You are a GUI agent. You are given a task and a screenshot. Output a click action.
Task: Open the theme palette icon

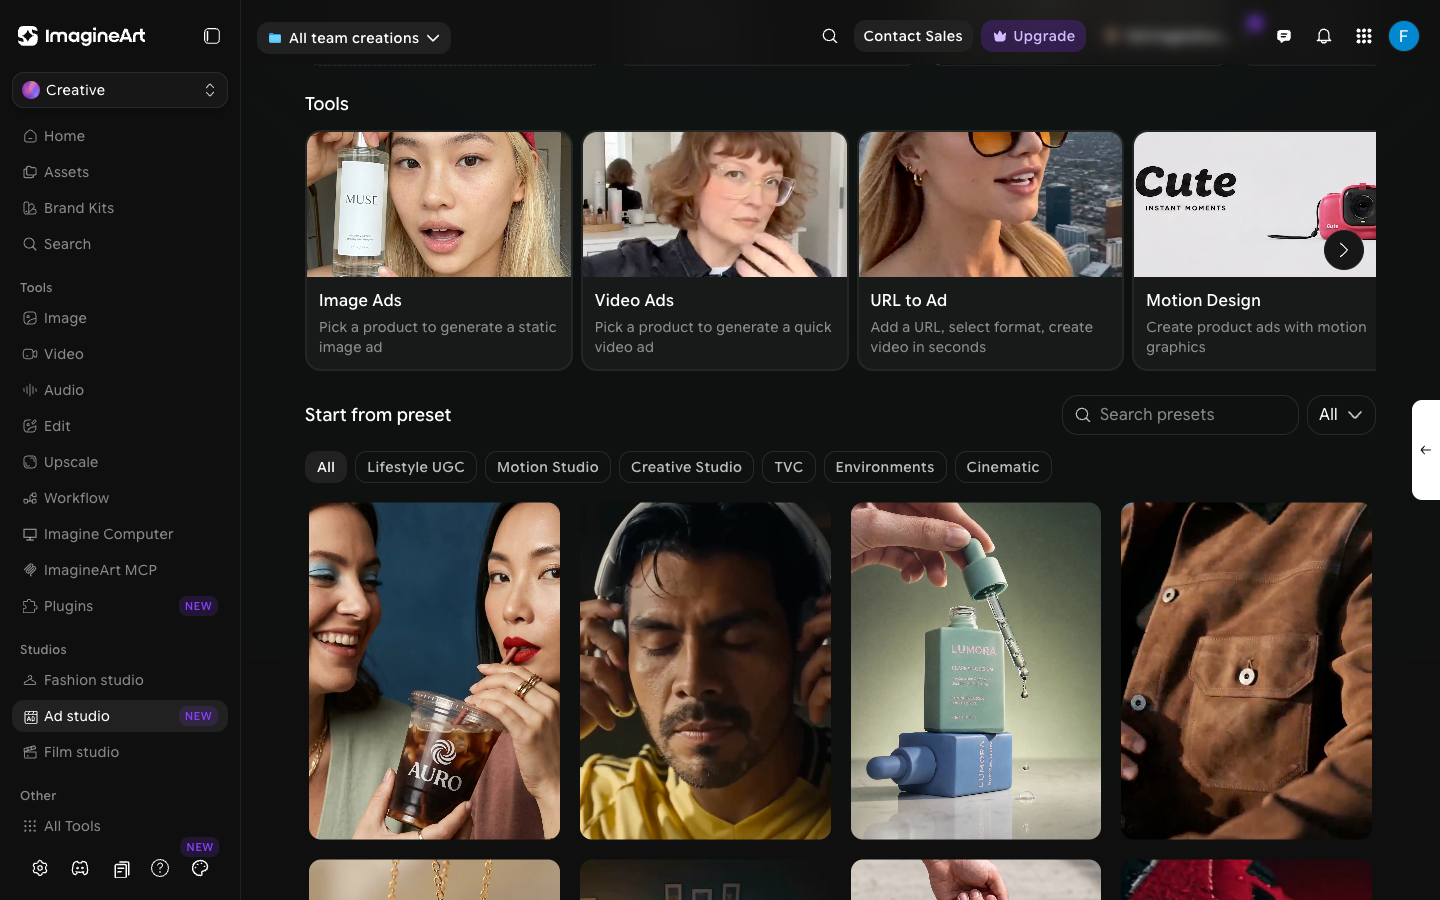(x=200, y=868)
